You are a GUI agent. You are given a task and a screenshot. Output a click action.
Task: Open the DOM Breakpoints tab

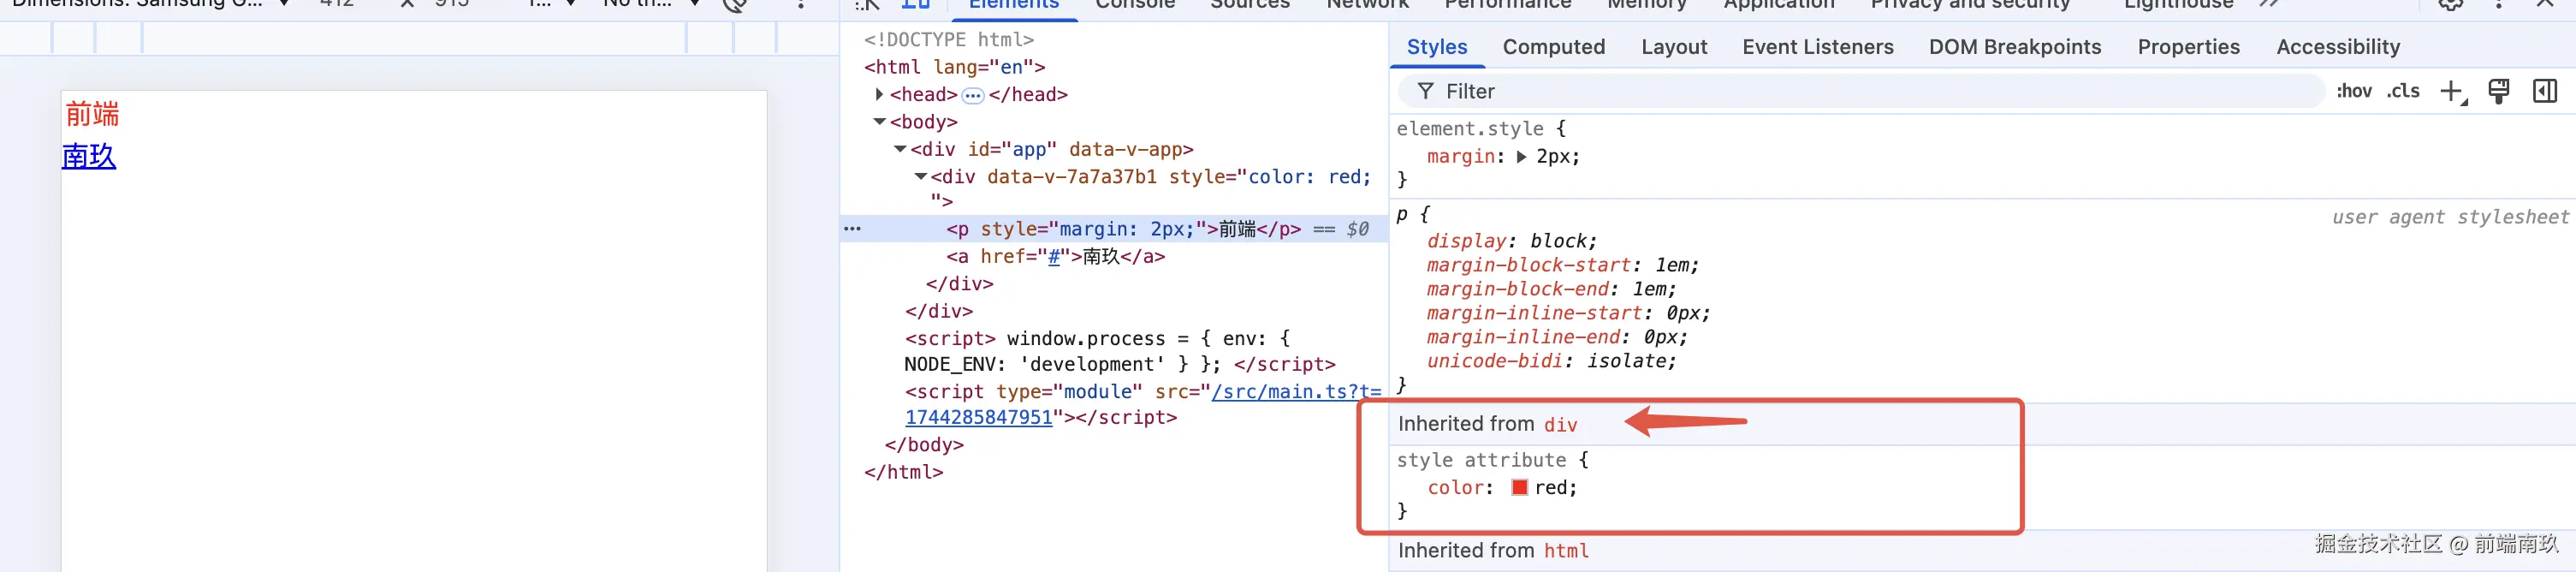(2014, 47)
